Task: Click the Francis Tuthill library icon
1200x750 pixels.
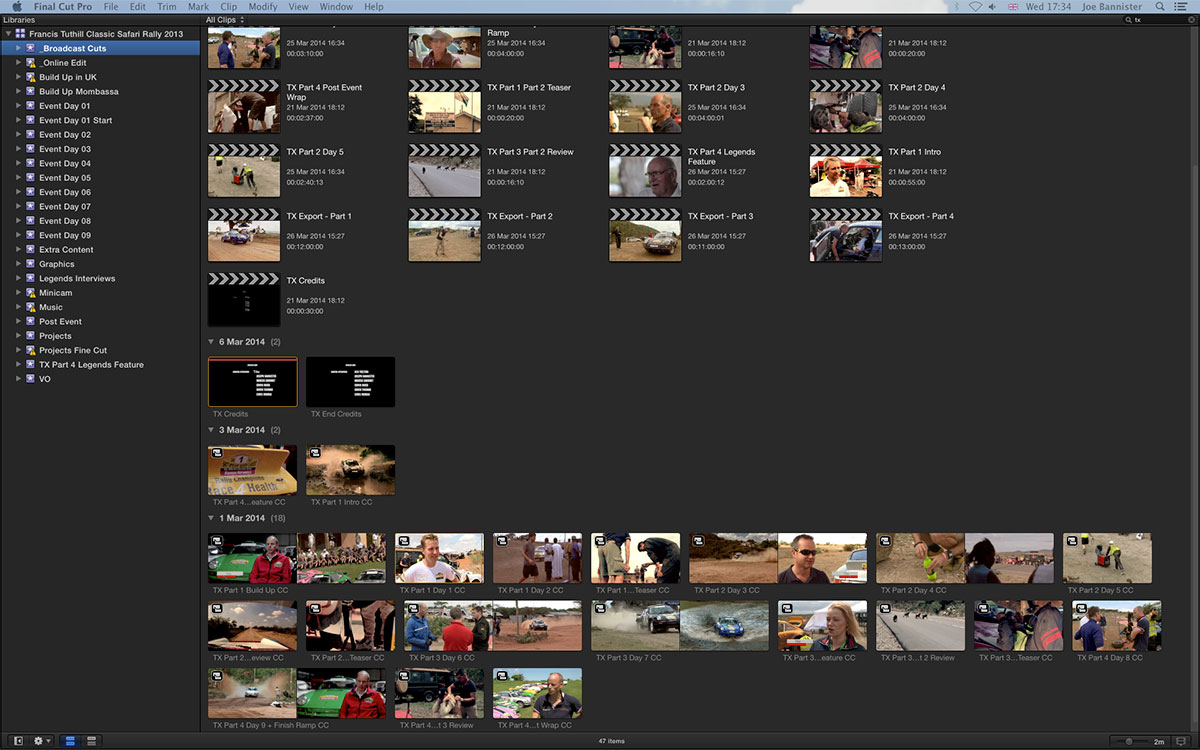Action: 20,34
